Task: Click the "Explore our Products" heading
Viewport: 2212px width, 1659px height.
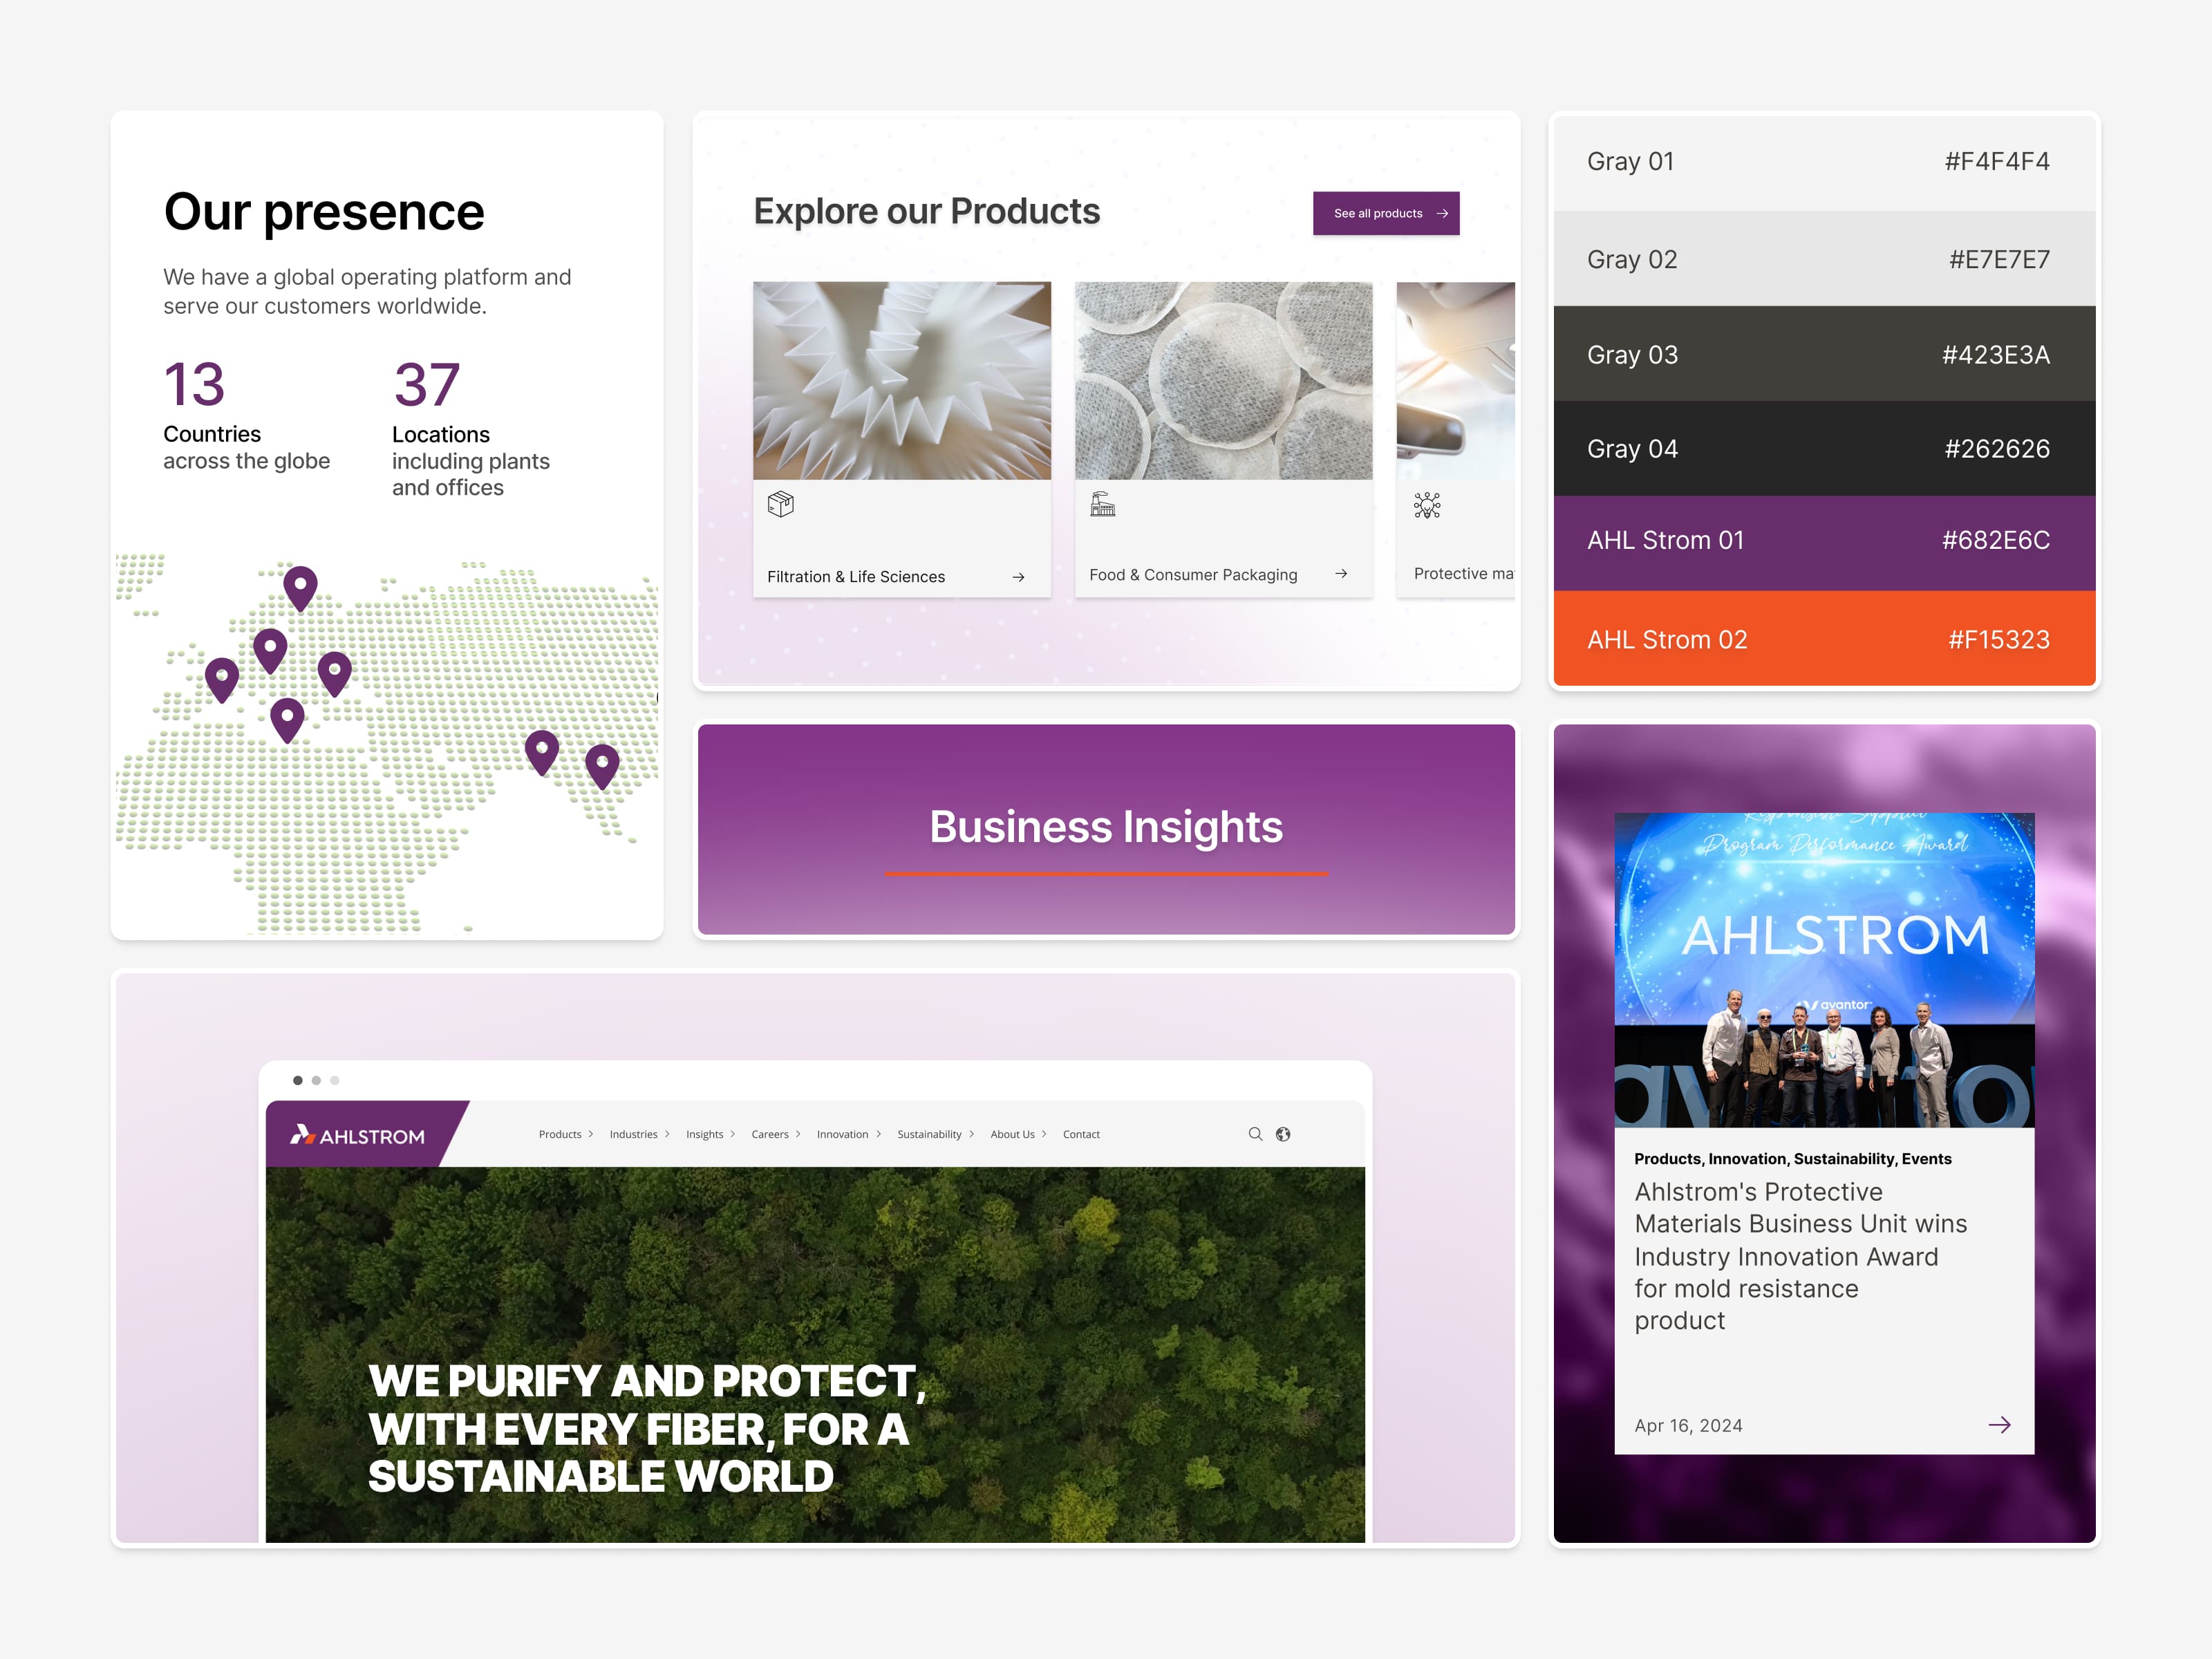Action: coord(926,212)
